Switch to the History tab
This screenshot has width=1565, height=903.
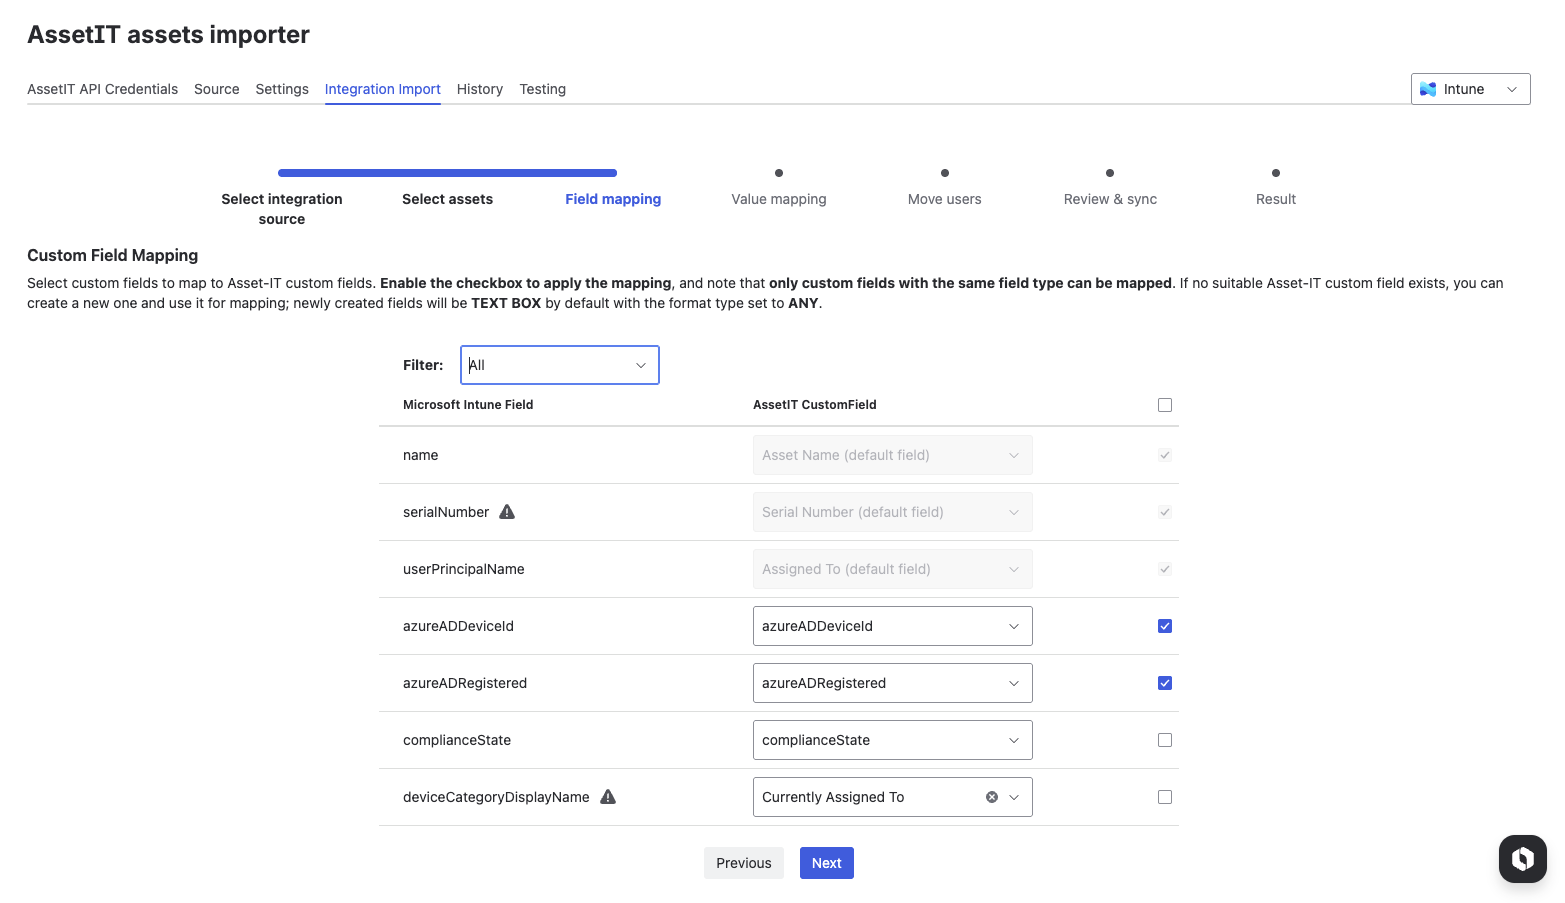[x=480, y=89]
